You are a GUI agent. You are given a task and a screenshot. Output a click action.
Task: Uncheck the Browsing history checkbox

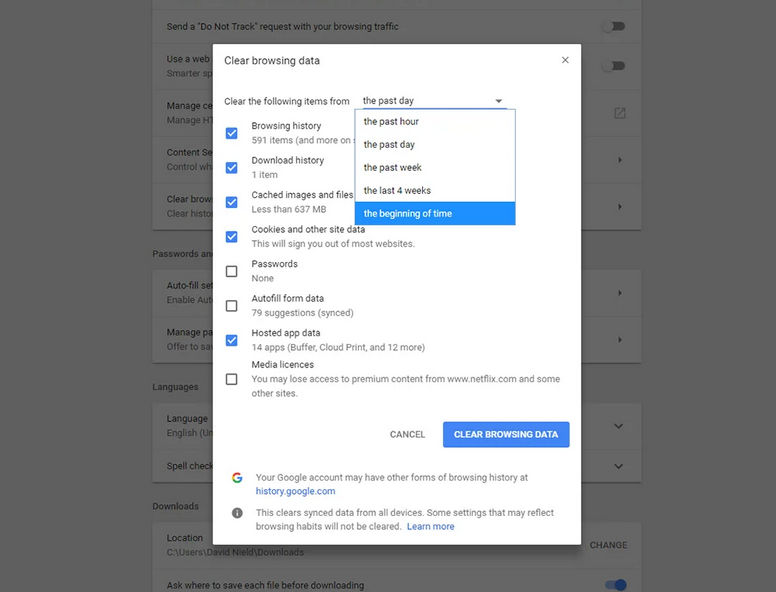[x=232, y=133]
